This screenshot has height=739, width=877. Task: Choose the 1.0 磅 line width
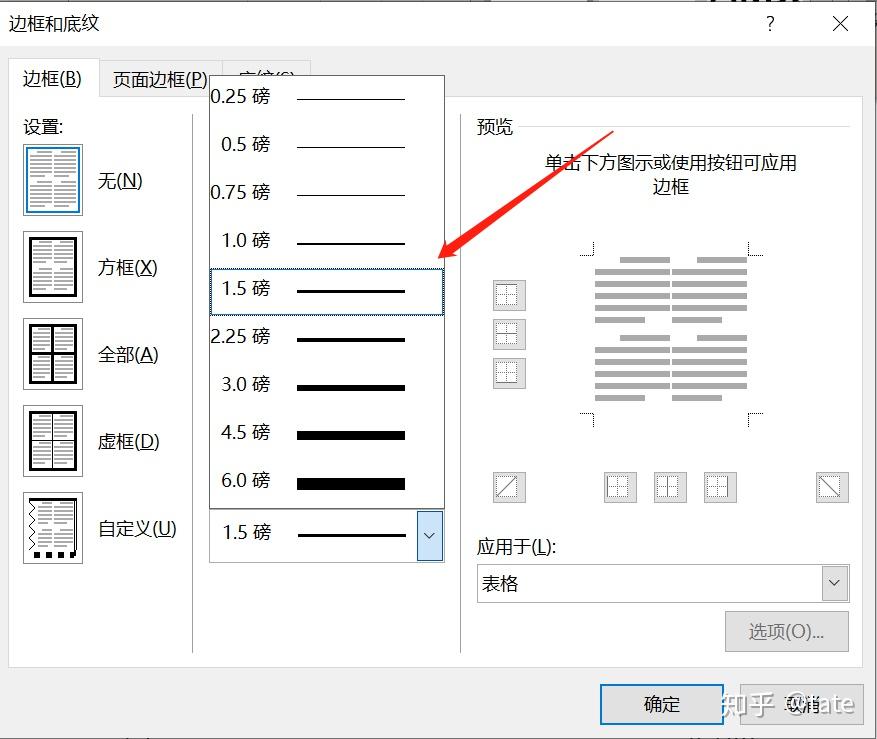[x=327, y=241]
